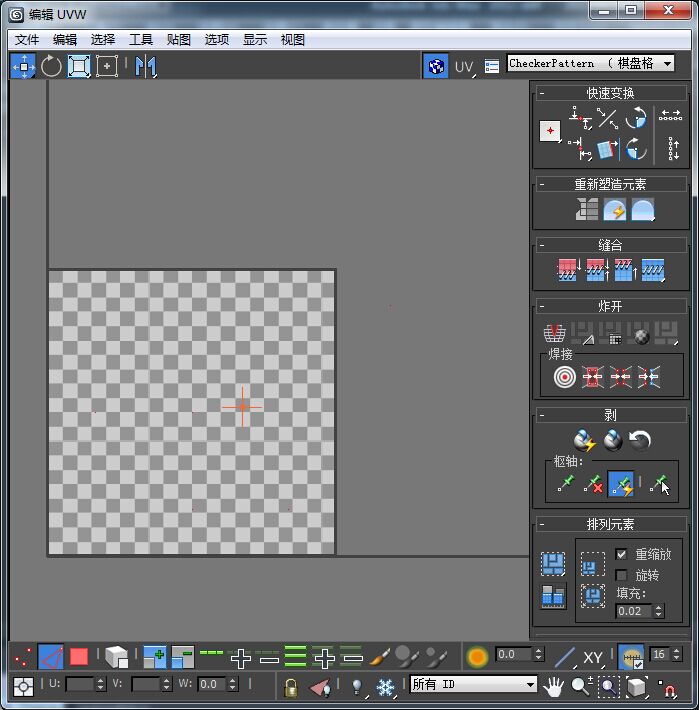The height and width of the screenshot is (710, 699).
Task: Click the Pan view hand icon
Action: pyautogui.click(x=553, y=686)
